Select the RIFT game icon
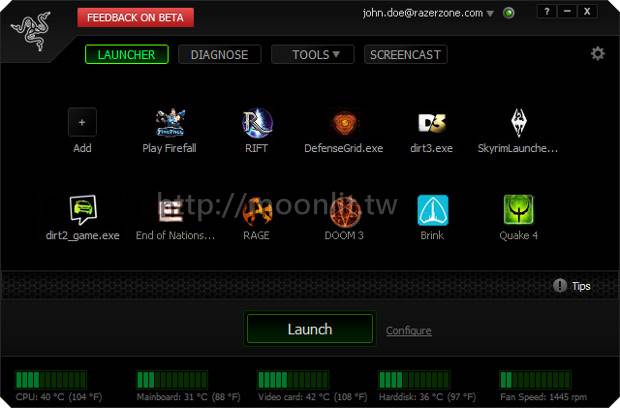Viewport: 620px width, 408px height. 256,123
